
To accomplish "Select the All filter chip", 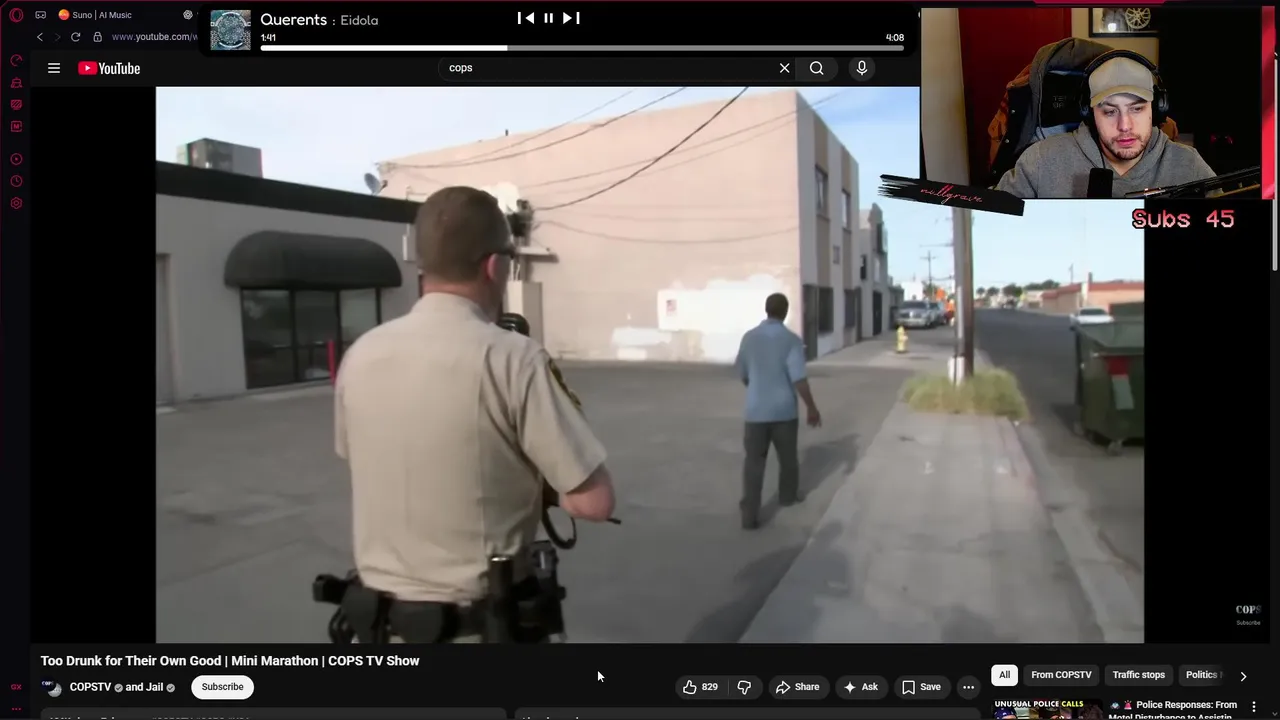I will click(x=1004, y=675).
